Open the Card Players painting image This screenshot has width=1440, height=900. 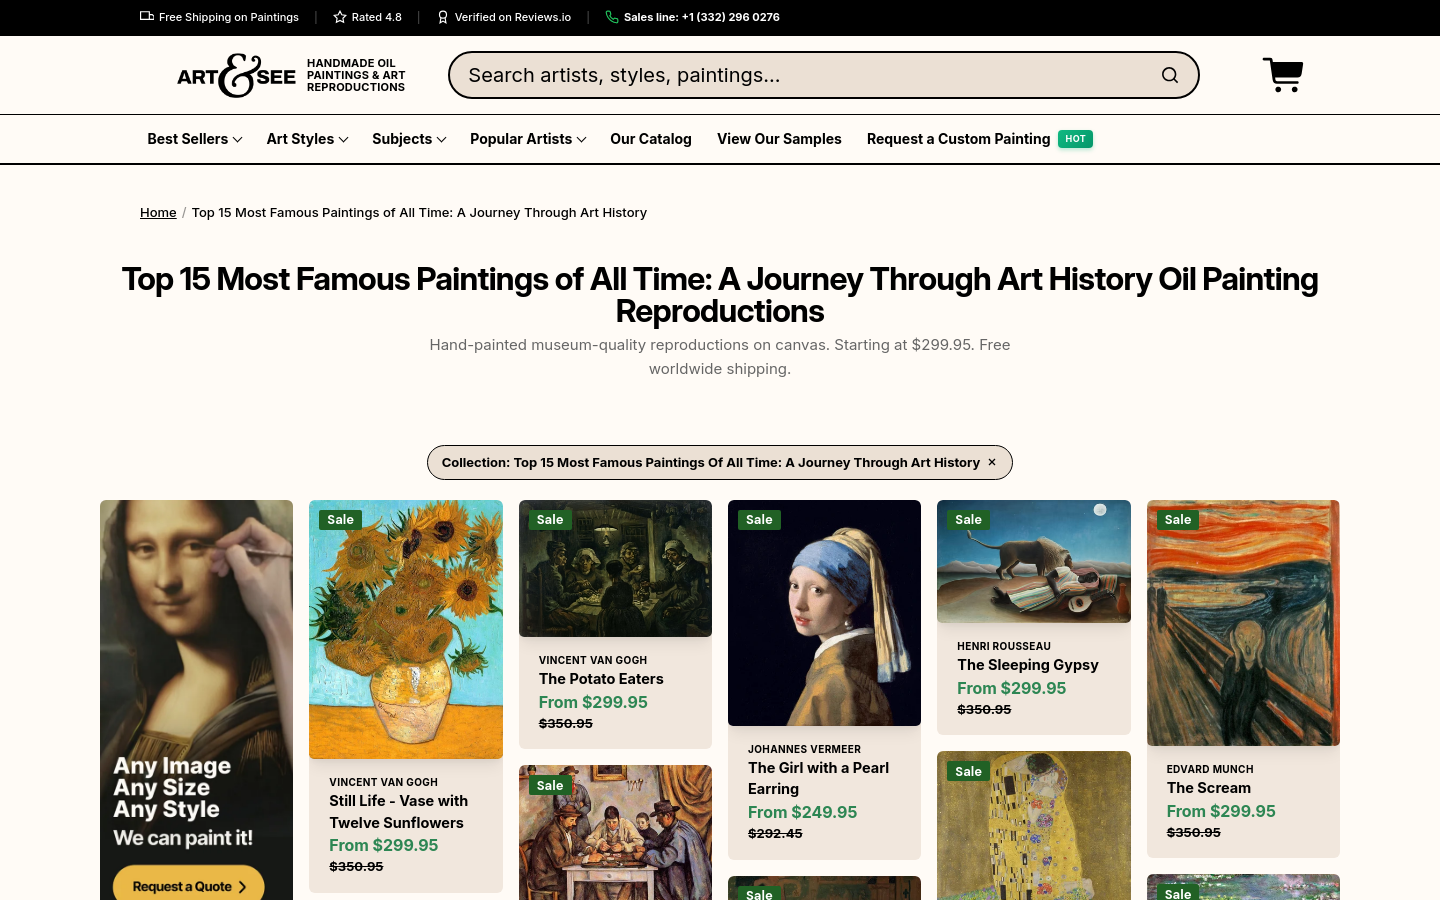pyautogui.click(x=615, y=832)
